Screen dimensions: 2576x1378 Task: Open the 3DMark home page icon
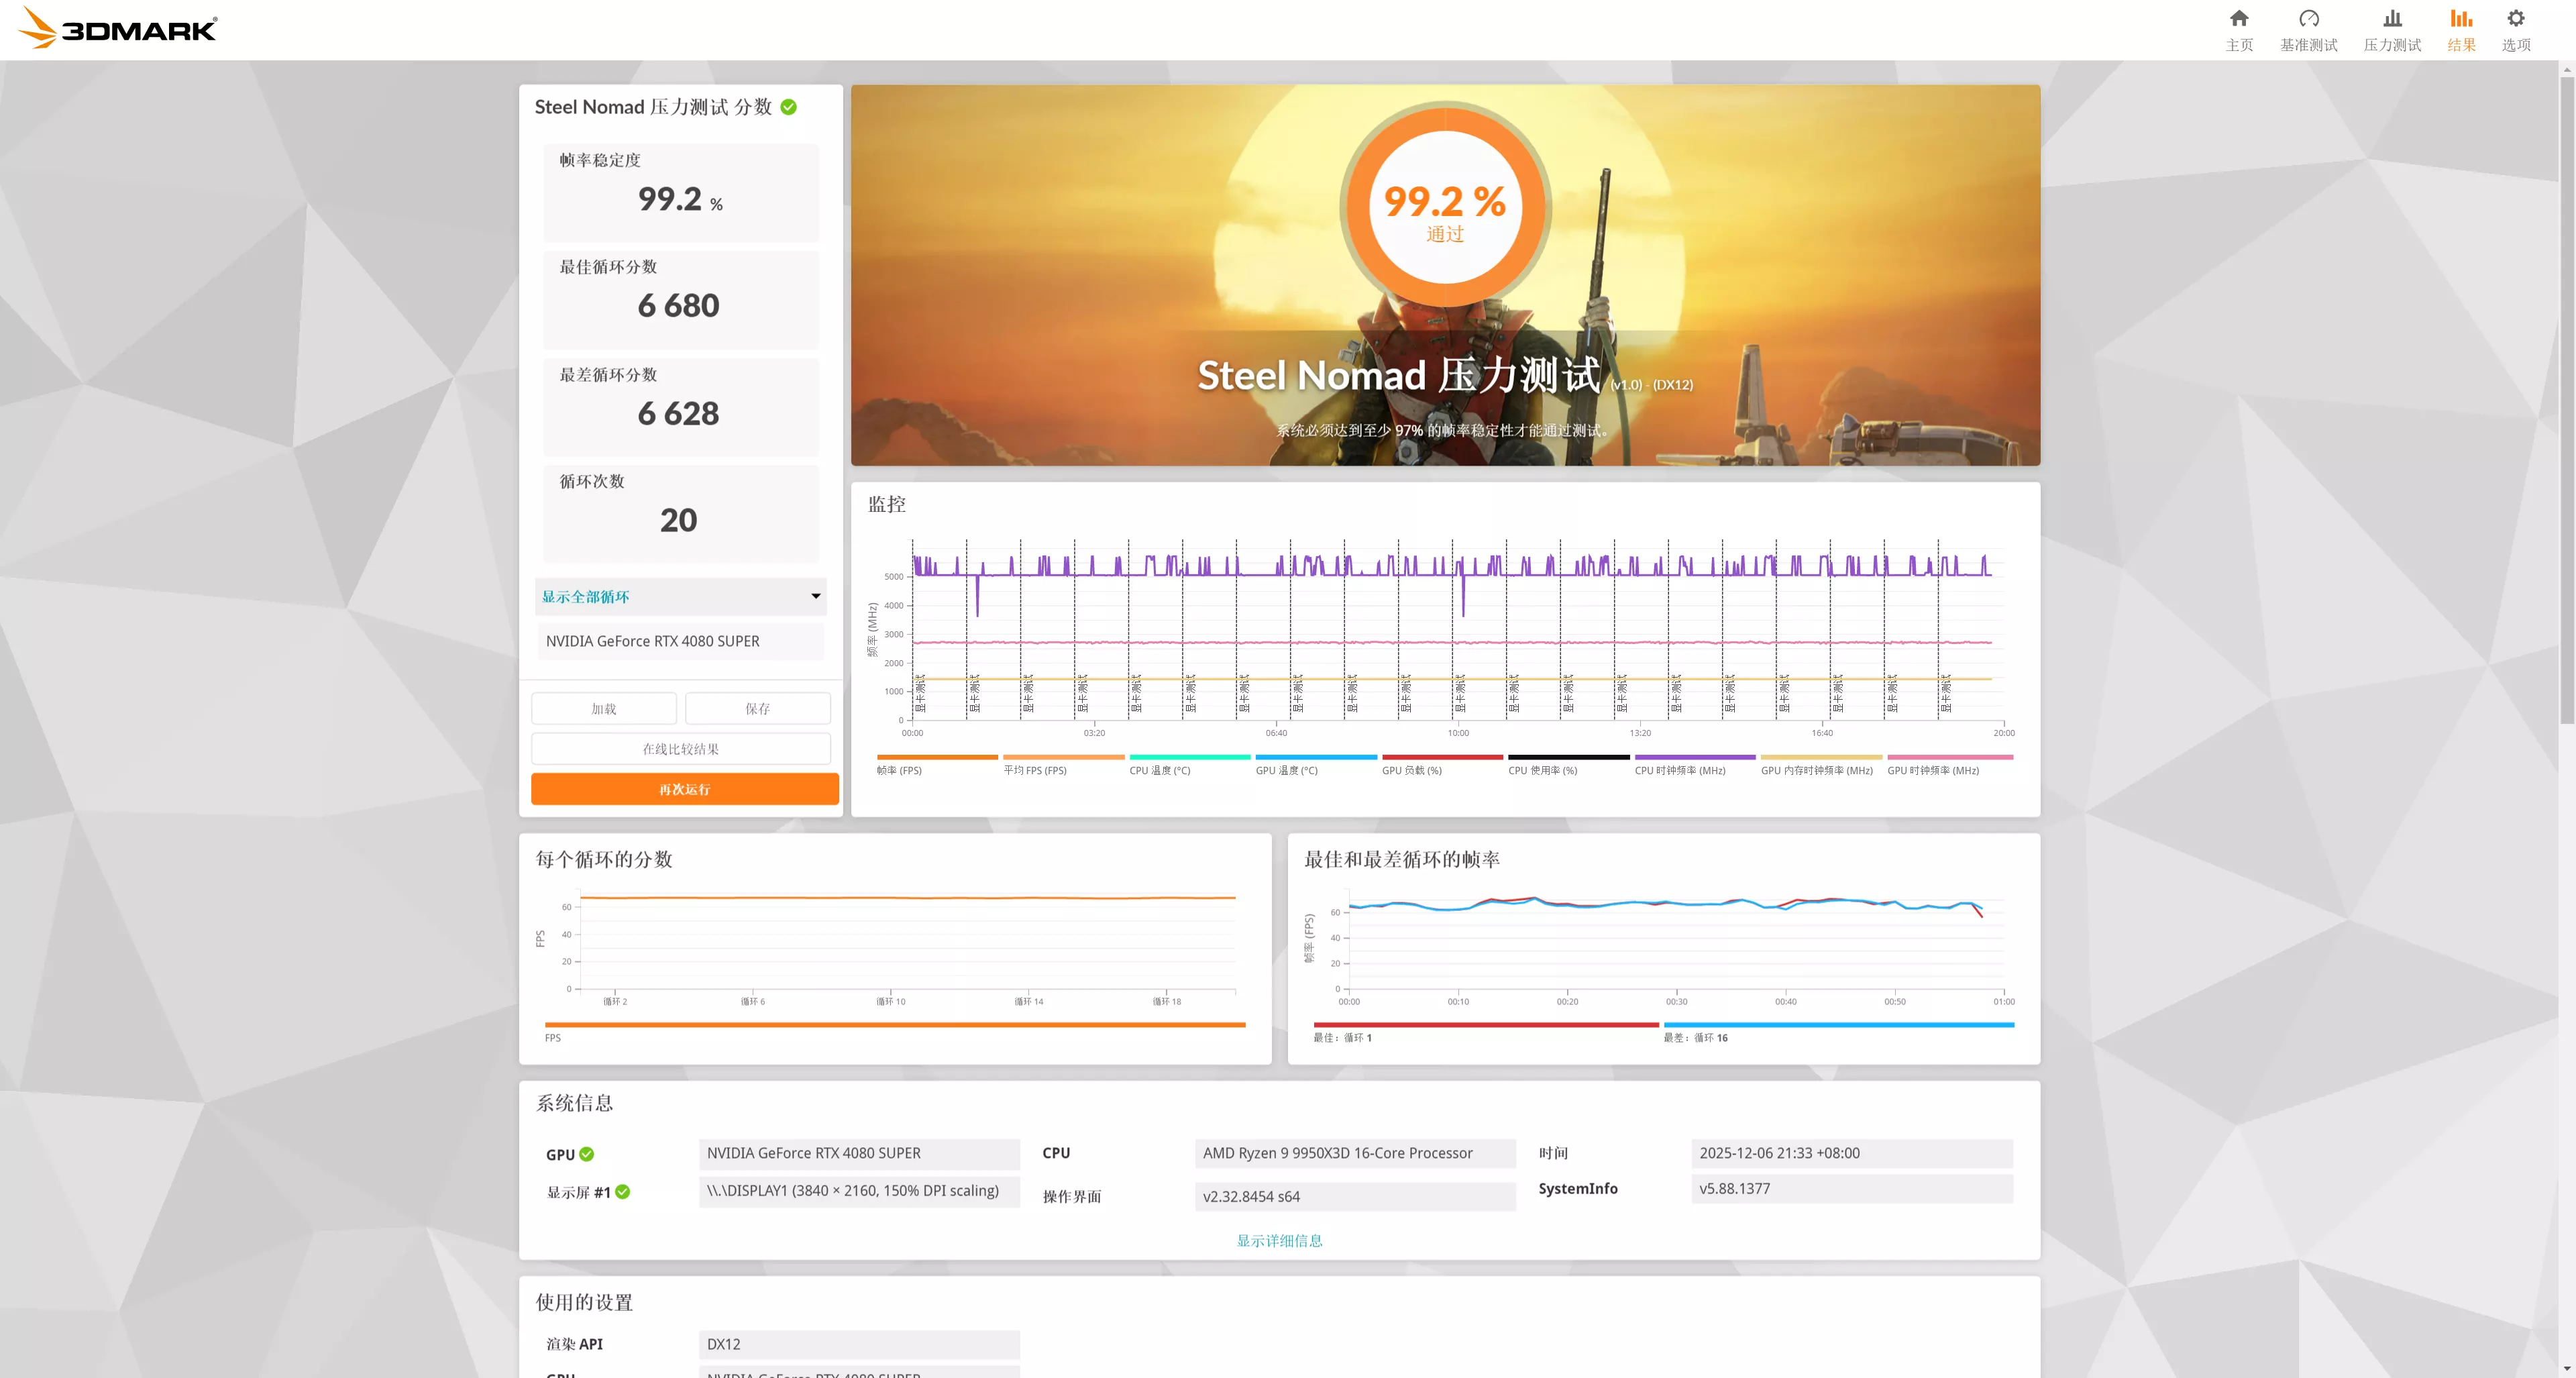[x=2238, y=28]
